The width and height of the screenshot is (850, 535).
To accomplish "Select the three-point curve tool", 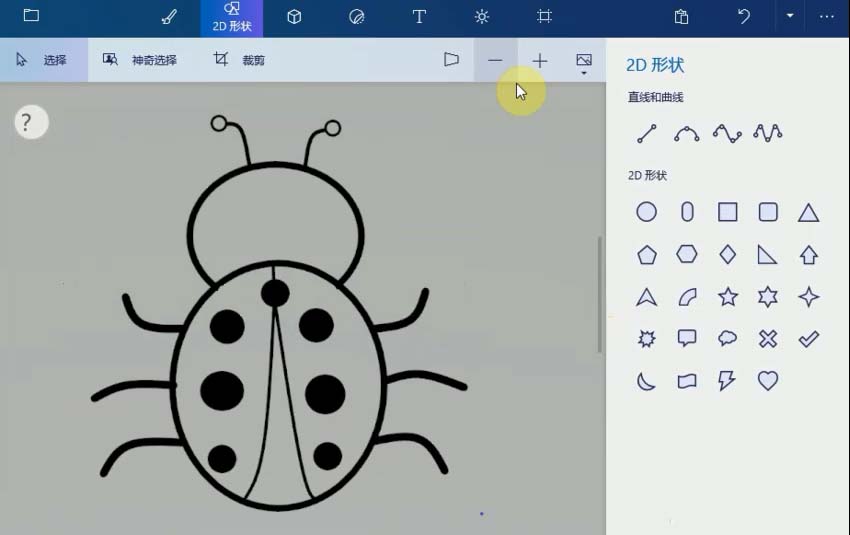I will tap(687, 133).
